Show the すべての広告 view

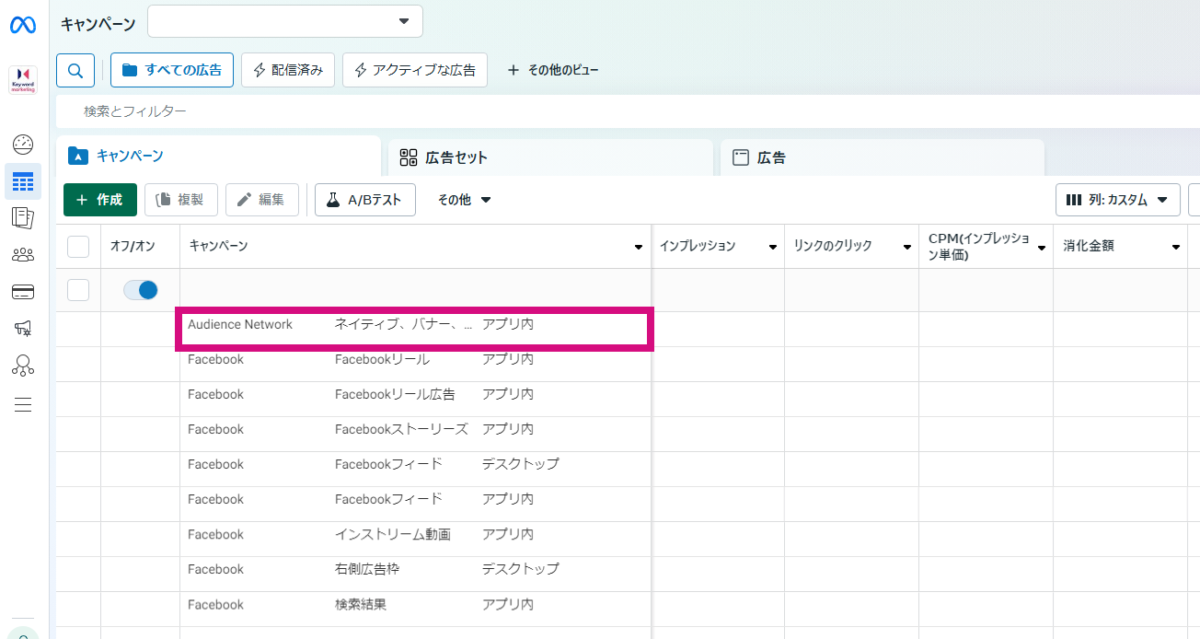pyautogui.click(x=172, y=70)
